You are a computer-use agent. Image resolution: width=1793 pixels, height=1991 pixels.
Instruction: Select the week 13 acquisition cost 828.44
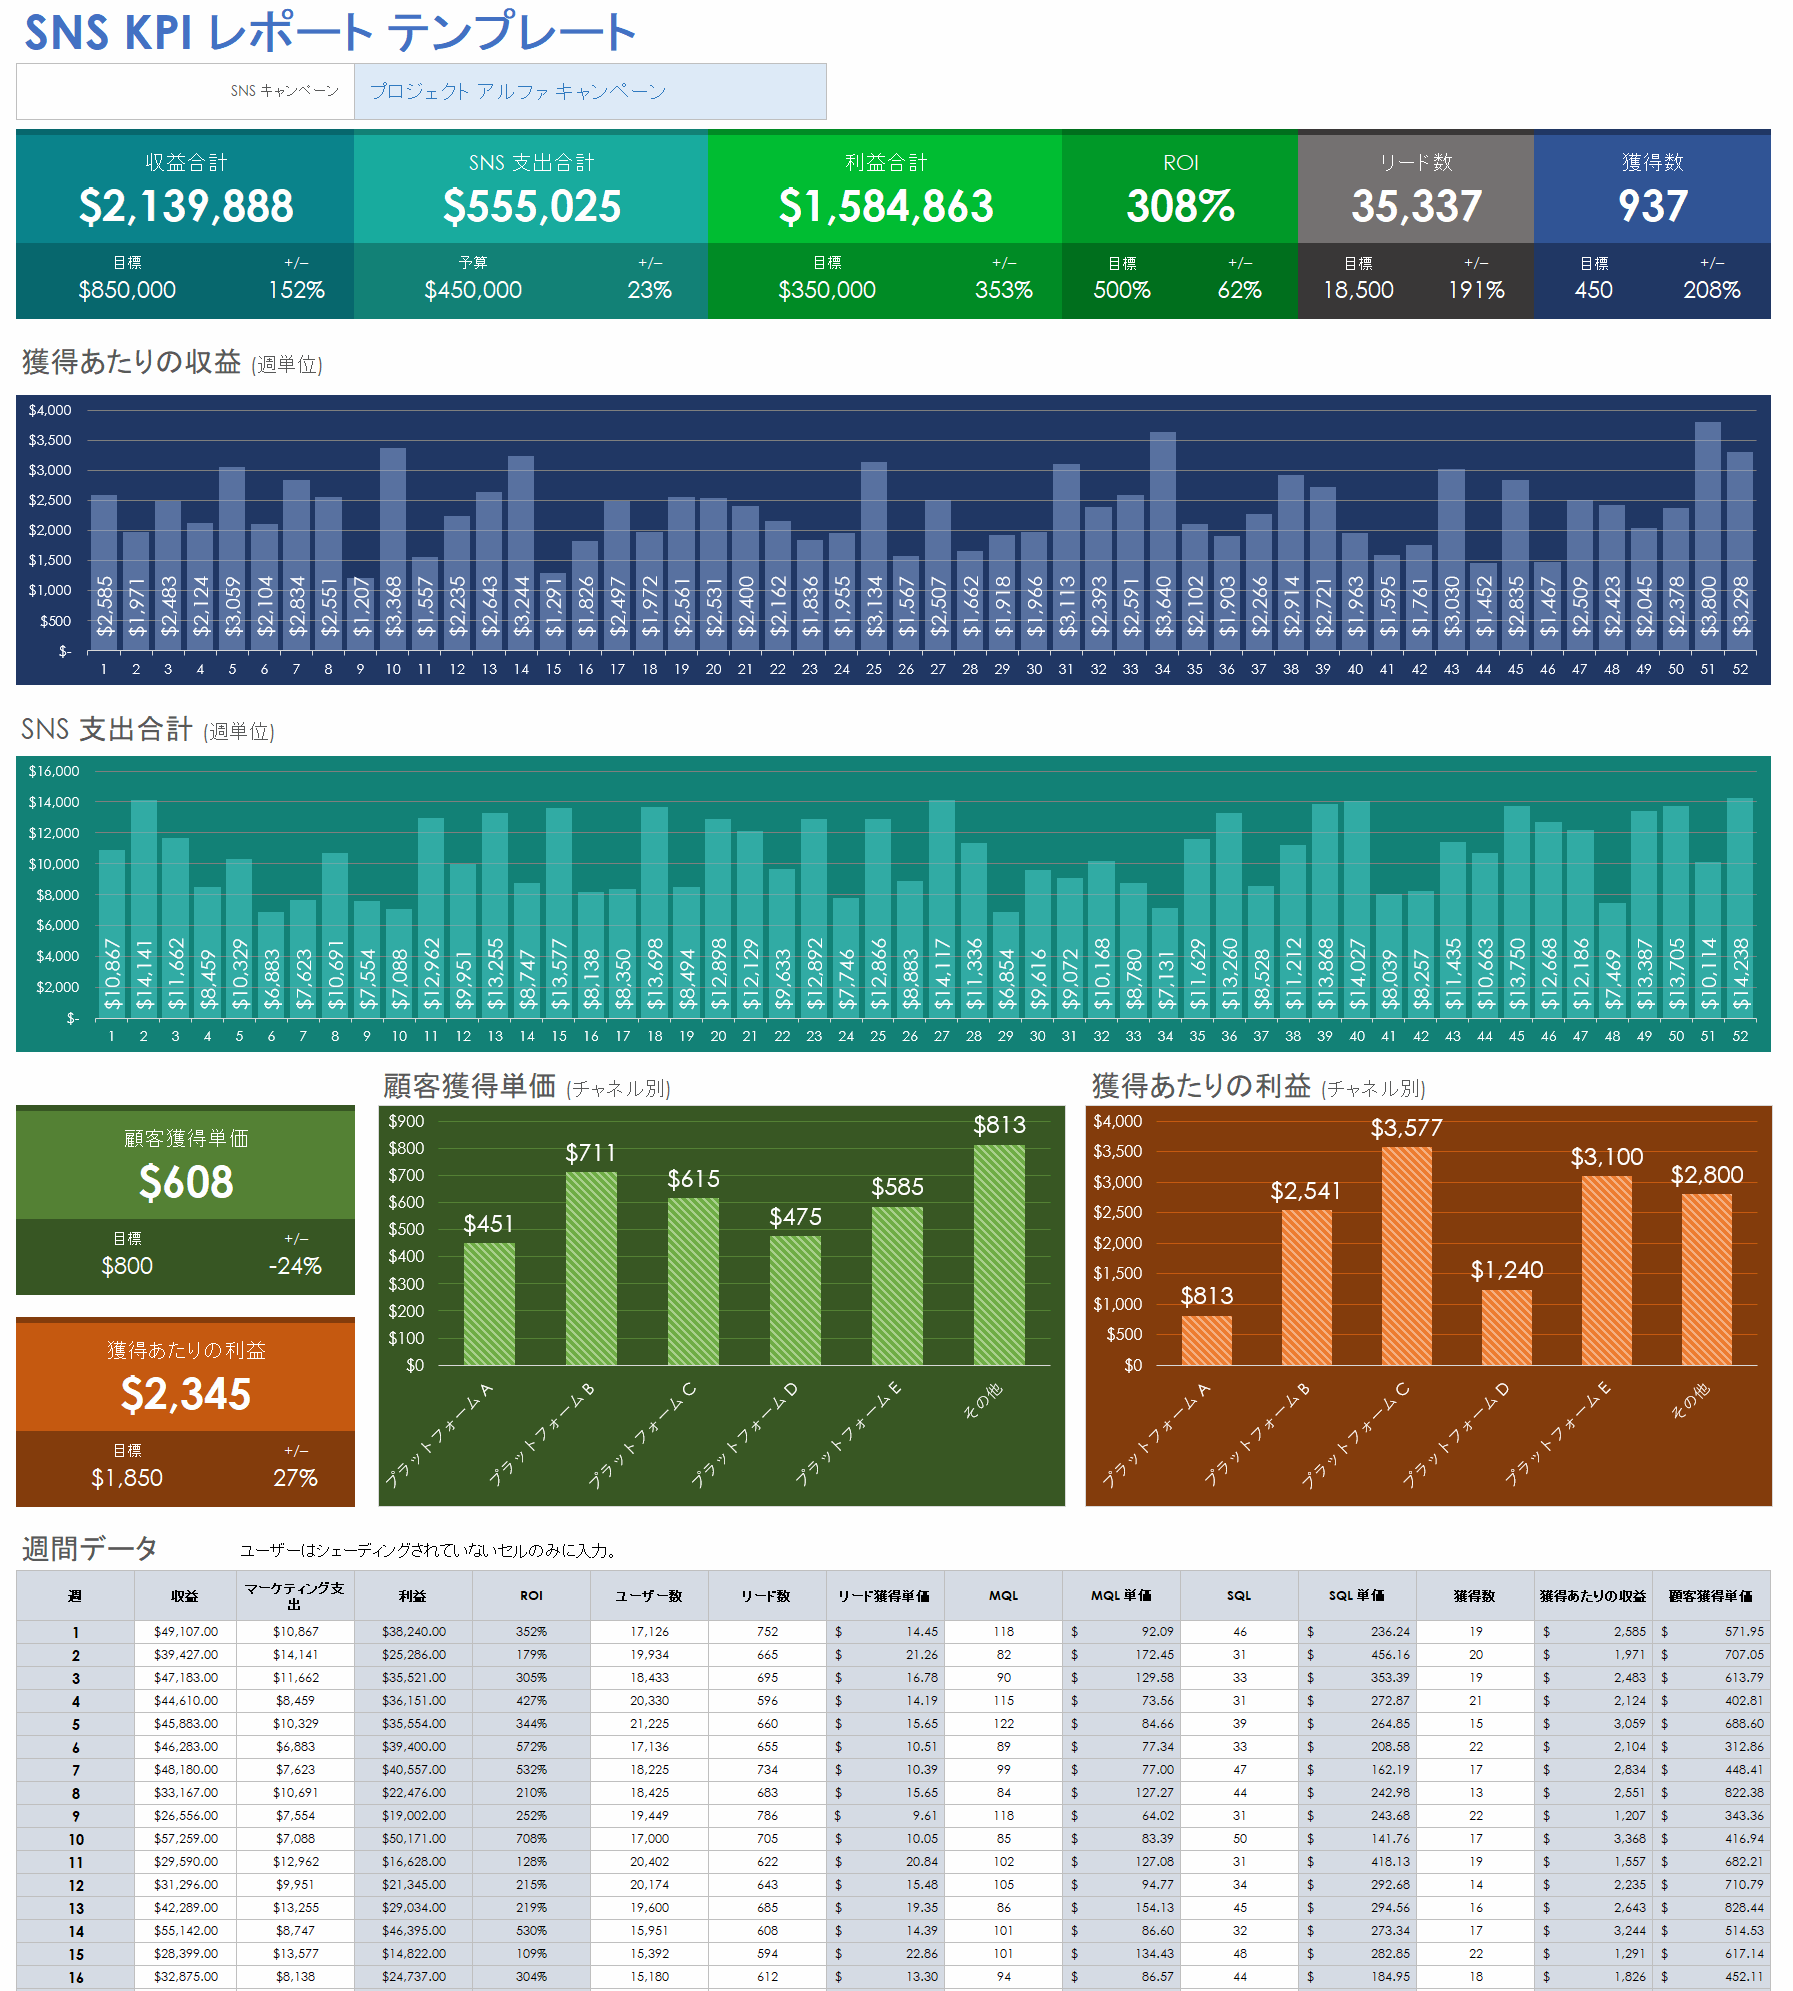point(1711,1908)
